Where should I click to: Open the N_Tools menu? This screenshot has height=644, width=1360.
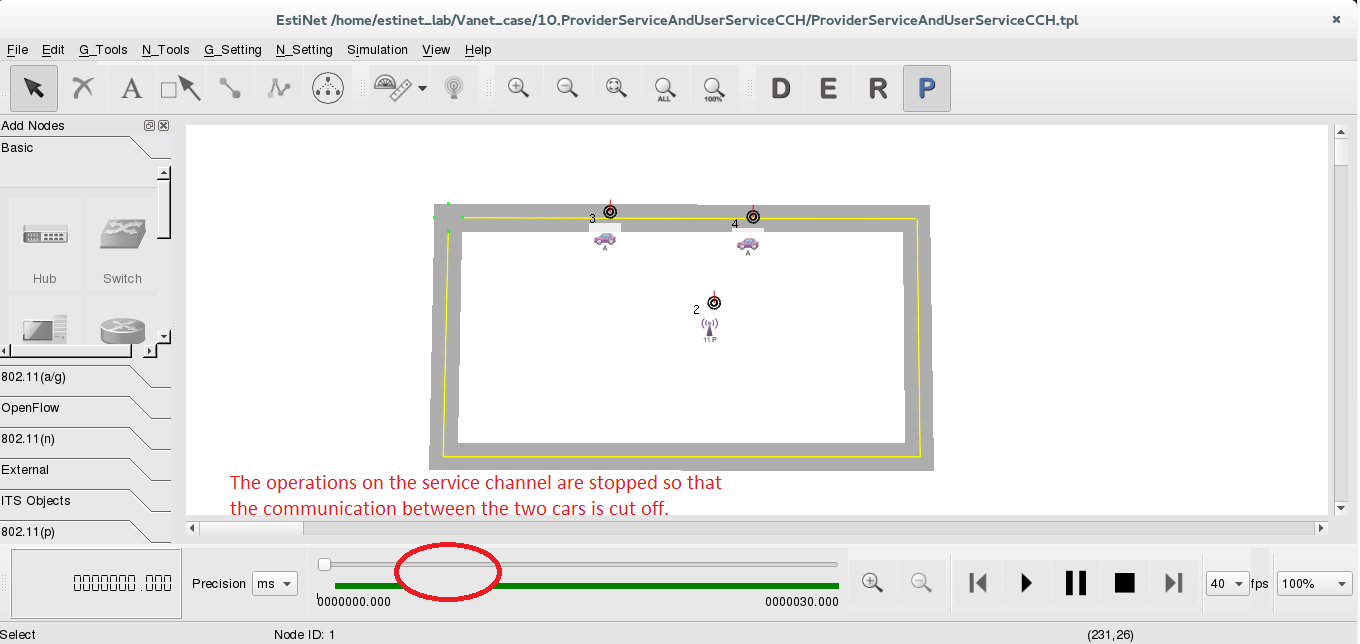[165, 49]
